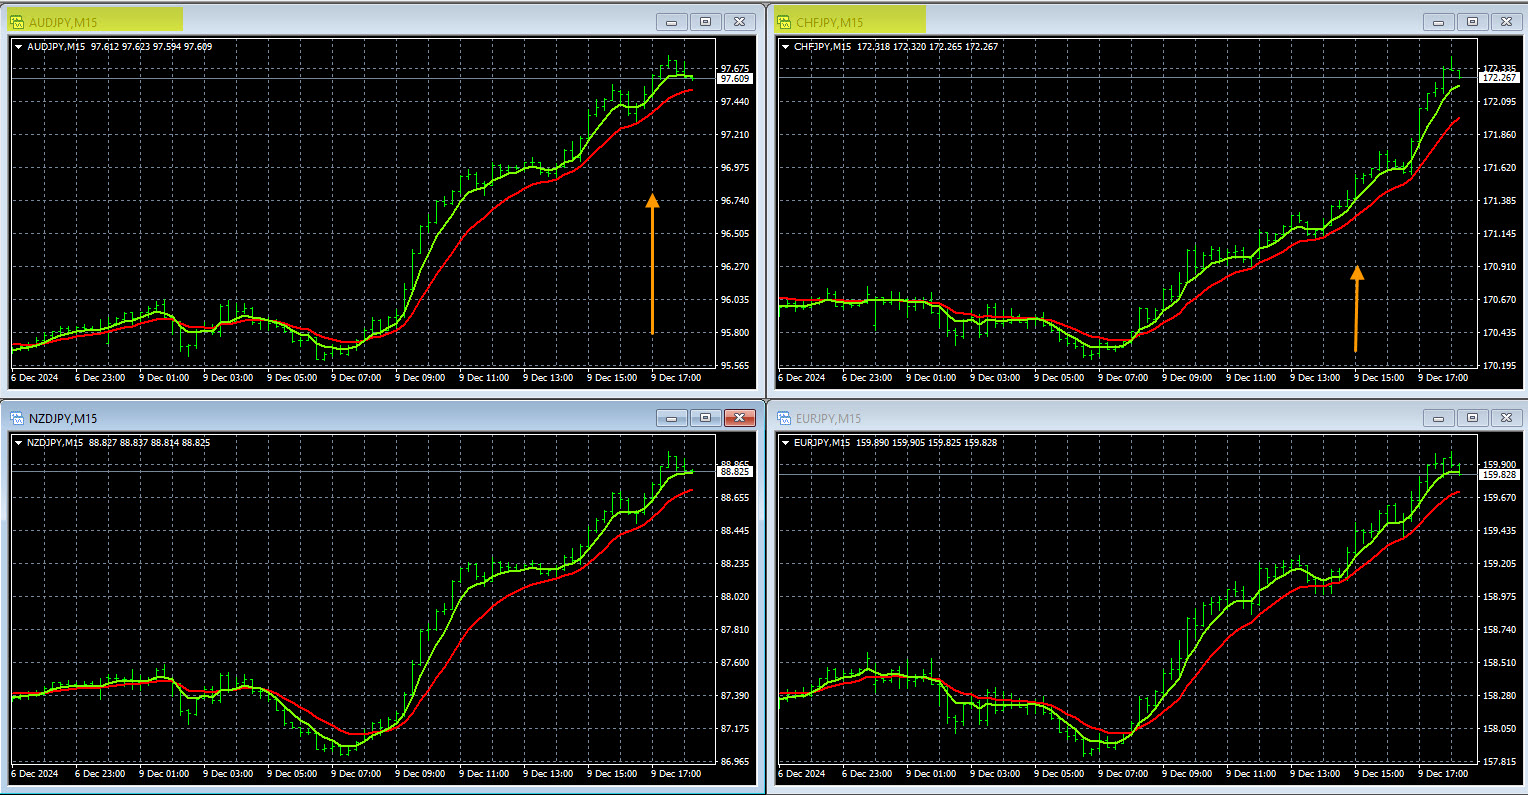Expand the triangle next to AUDJPY,M15 chart label
The image size is (1528, 795).
pyautogui.click(x=19, y=47)
